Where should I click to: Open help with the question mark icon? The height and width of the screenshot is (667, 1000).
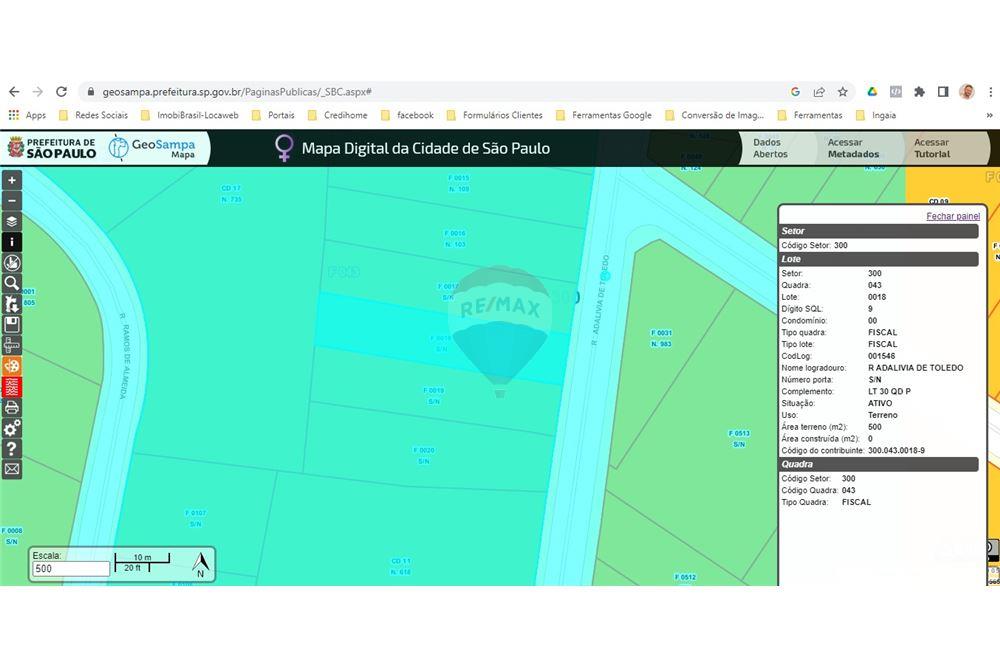(12, 448)
